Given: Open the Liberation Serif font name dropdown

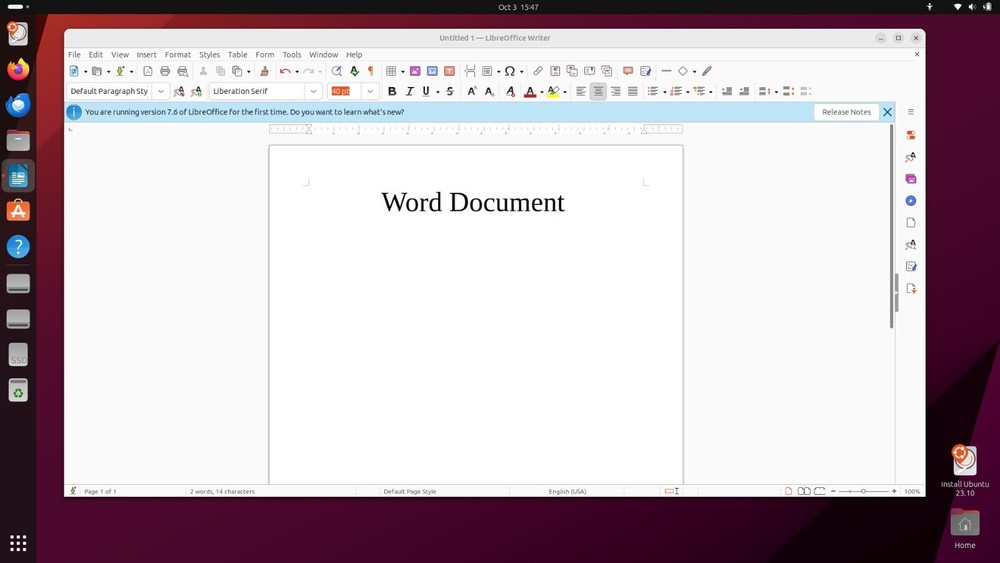Looking at the screenshot, I should click(x=314, y=91).
